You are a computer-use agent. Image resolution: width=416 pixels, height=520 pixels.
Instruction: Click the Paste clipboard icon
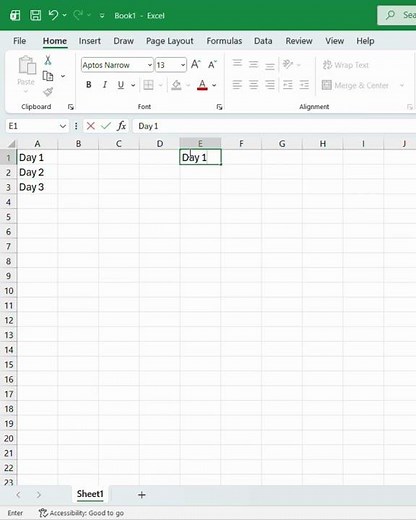(27, 65)
